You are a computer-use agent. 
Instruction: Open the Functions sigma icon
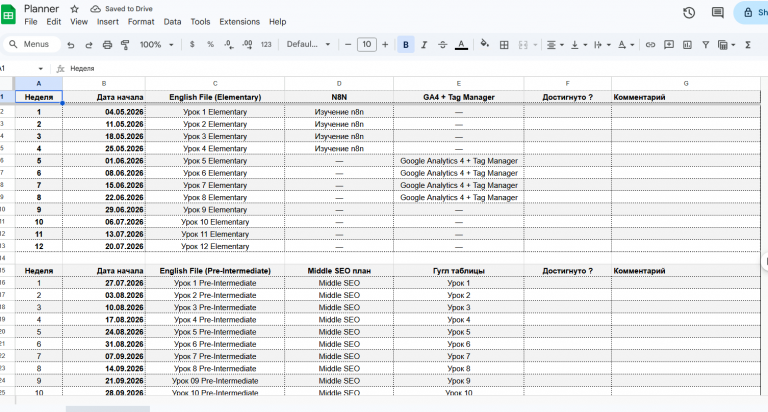pos(748,45)
